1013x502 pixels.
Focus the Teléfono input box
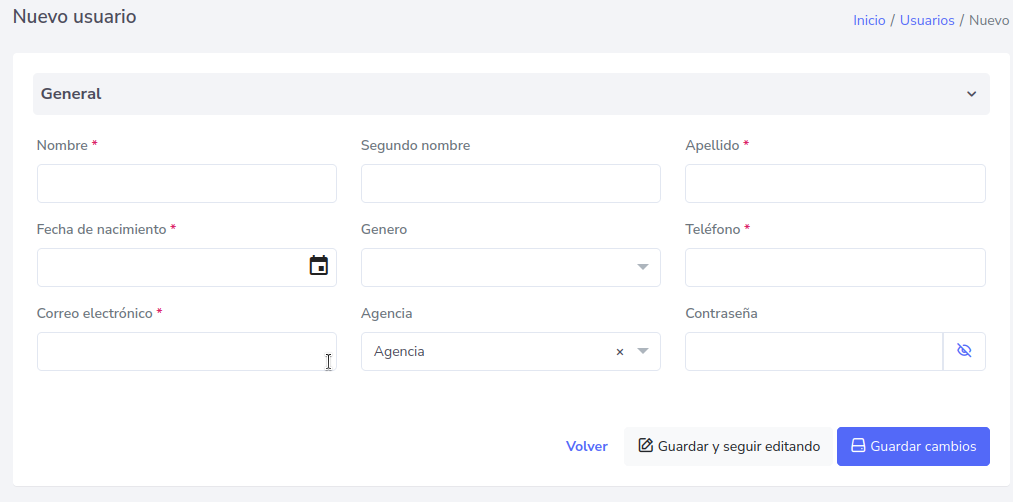(835, 267)
